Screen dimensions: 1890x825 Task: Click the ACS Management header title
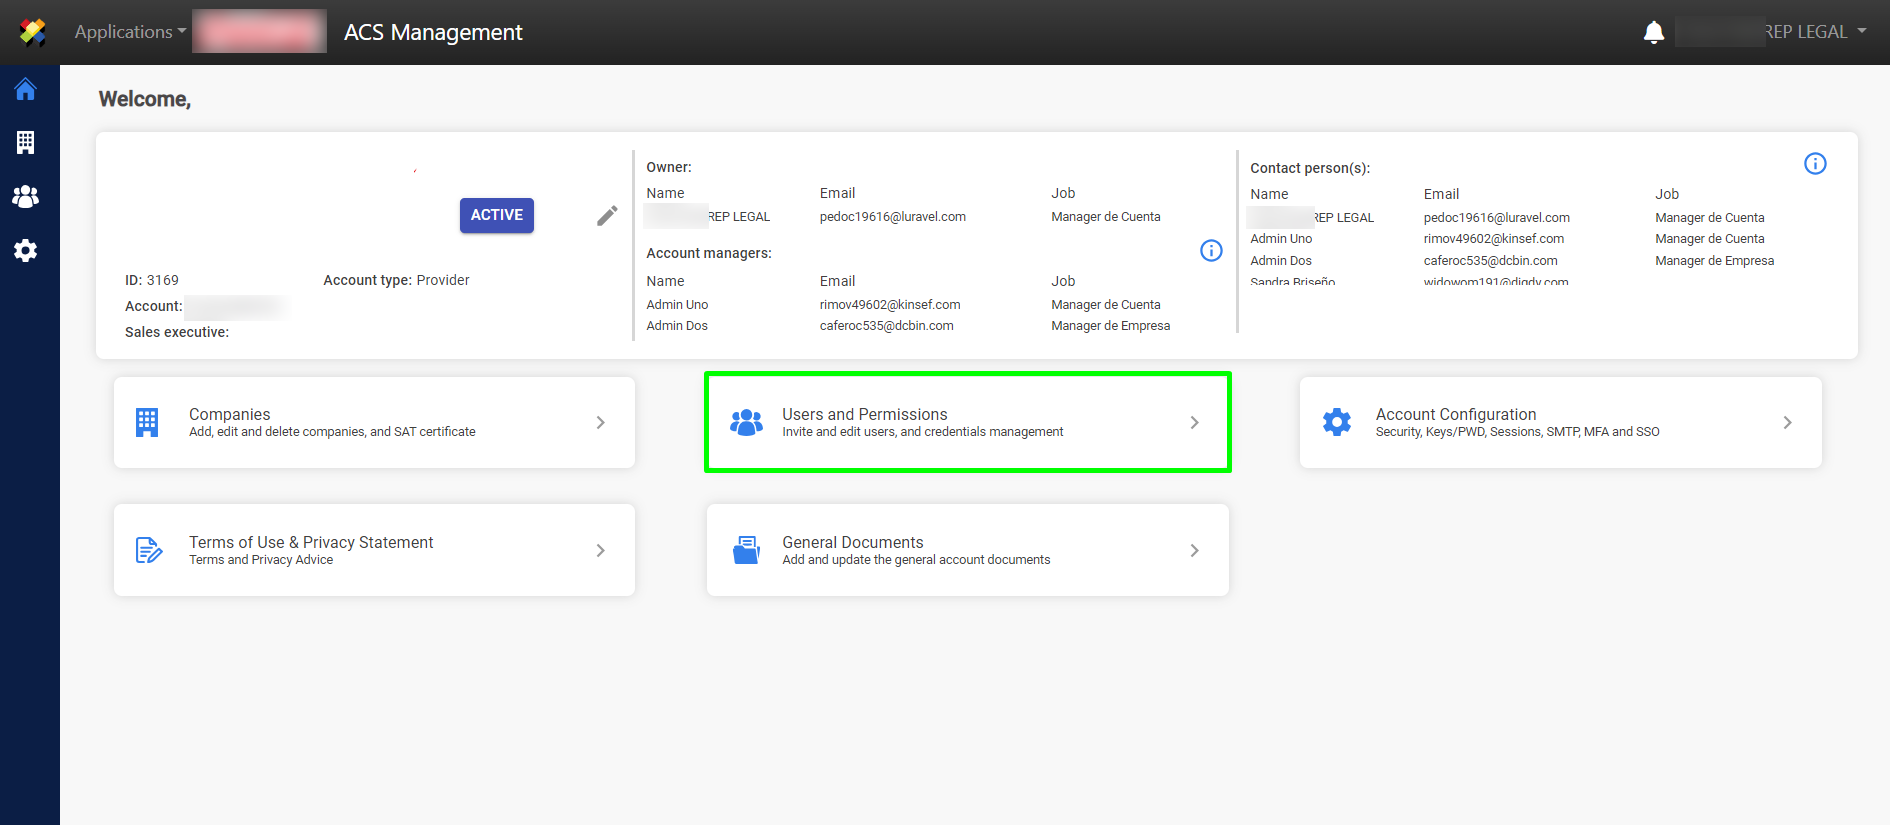tap(433, 33)
